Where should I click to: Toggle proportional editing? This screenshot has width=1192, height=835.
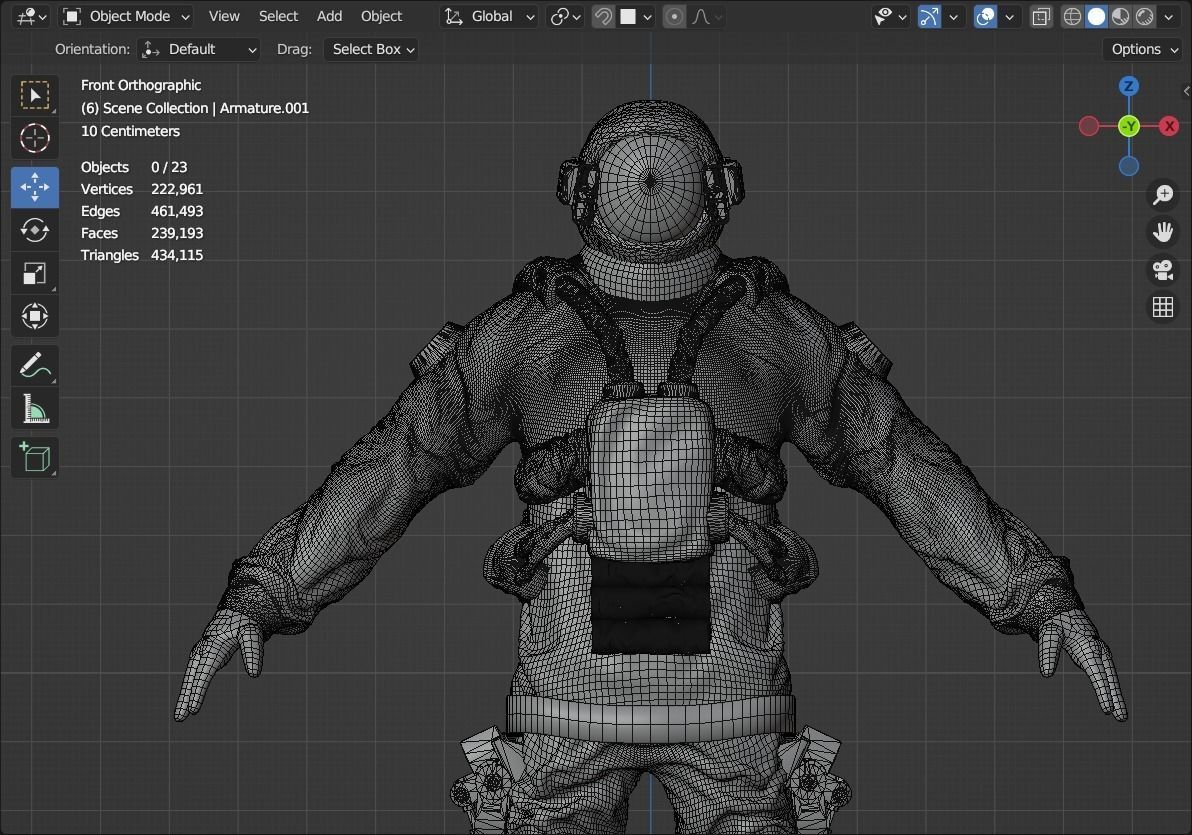point(674,16)
